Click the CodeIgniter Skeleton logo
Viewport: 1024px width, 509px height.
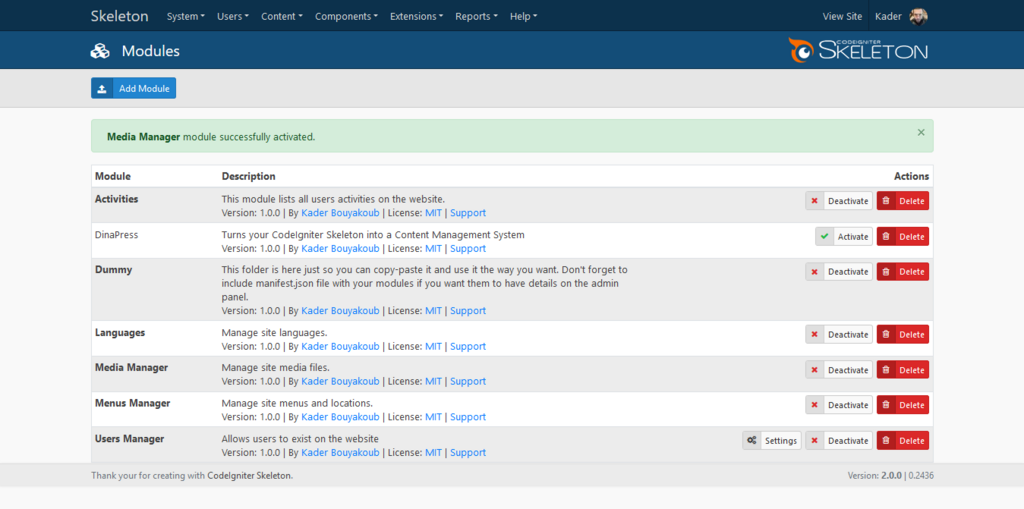tap(857, 50)
